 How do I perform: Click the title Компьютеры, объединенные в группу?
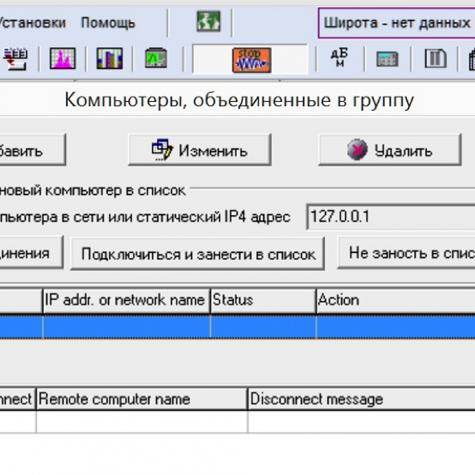[239, 100]
